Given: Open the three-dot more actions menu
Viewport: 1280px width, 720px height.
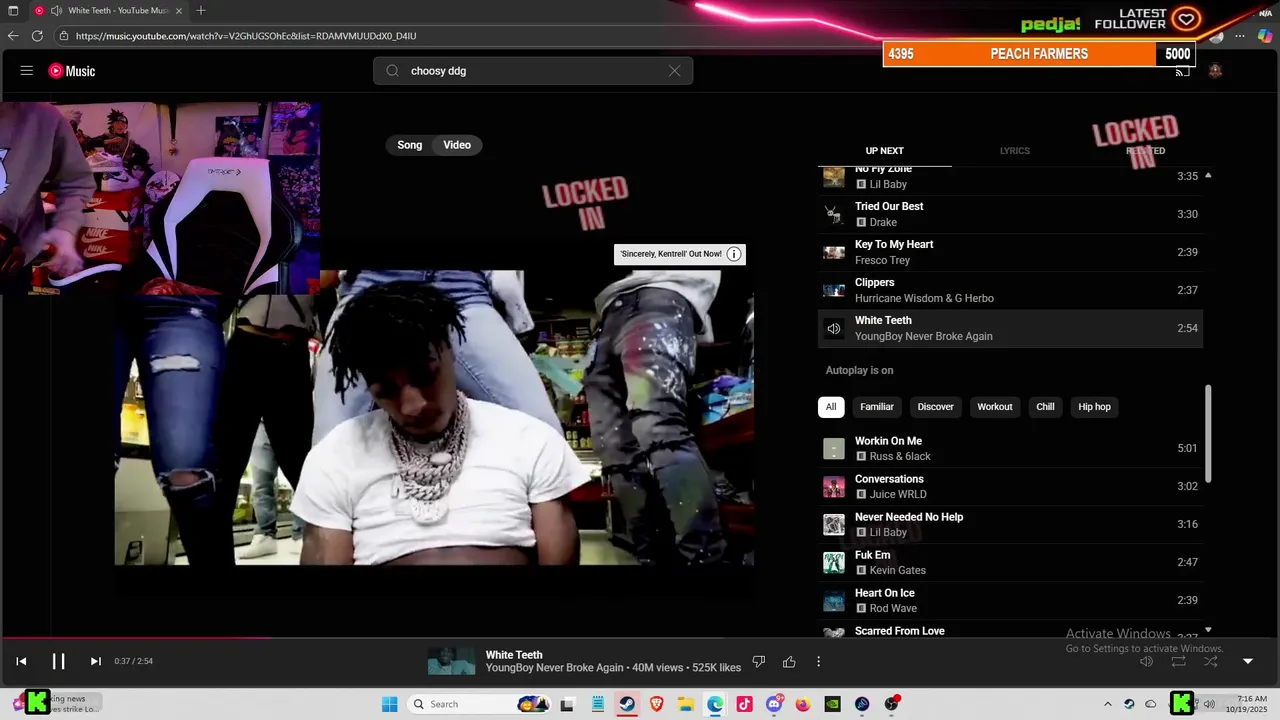Looking at the screenshot, I should [x=818, y=661].
